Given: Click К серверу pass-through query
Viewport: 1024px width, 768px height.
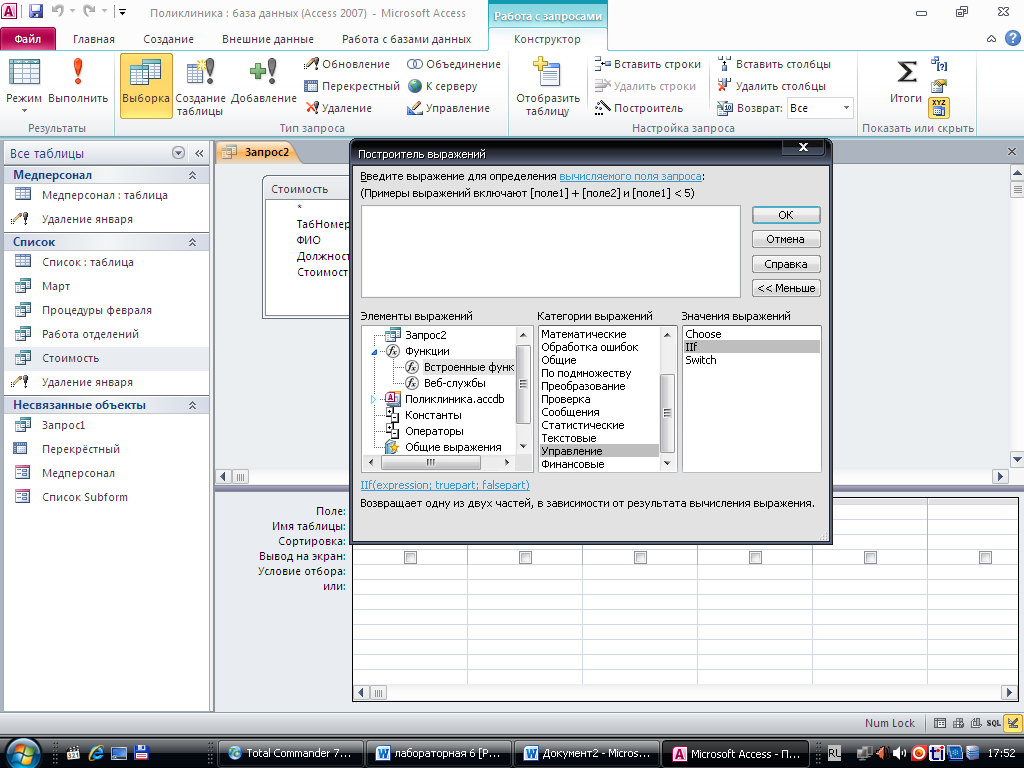Looking at the screenshot, I should (442, 86).
